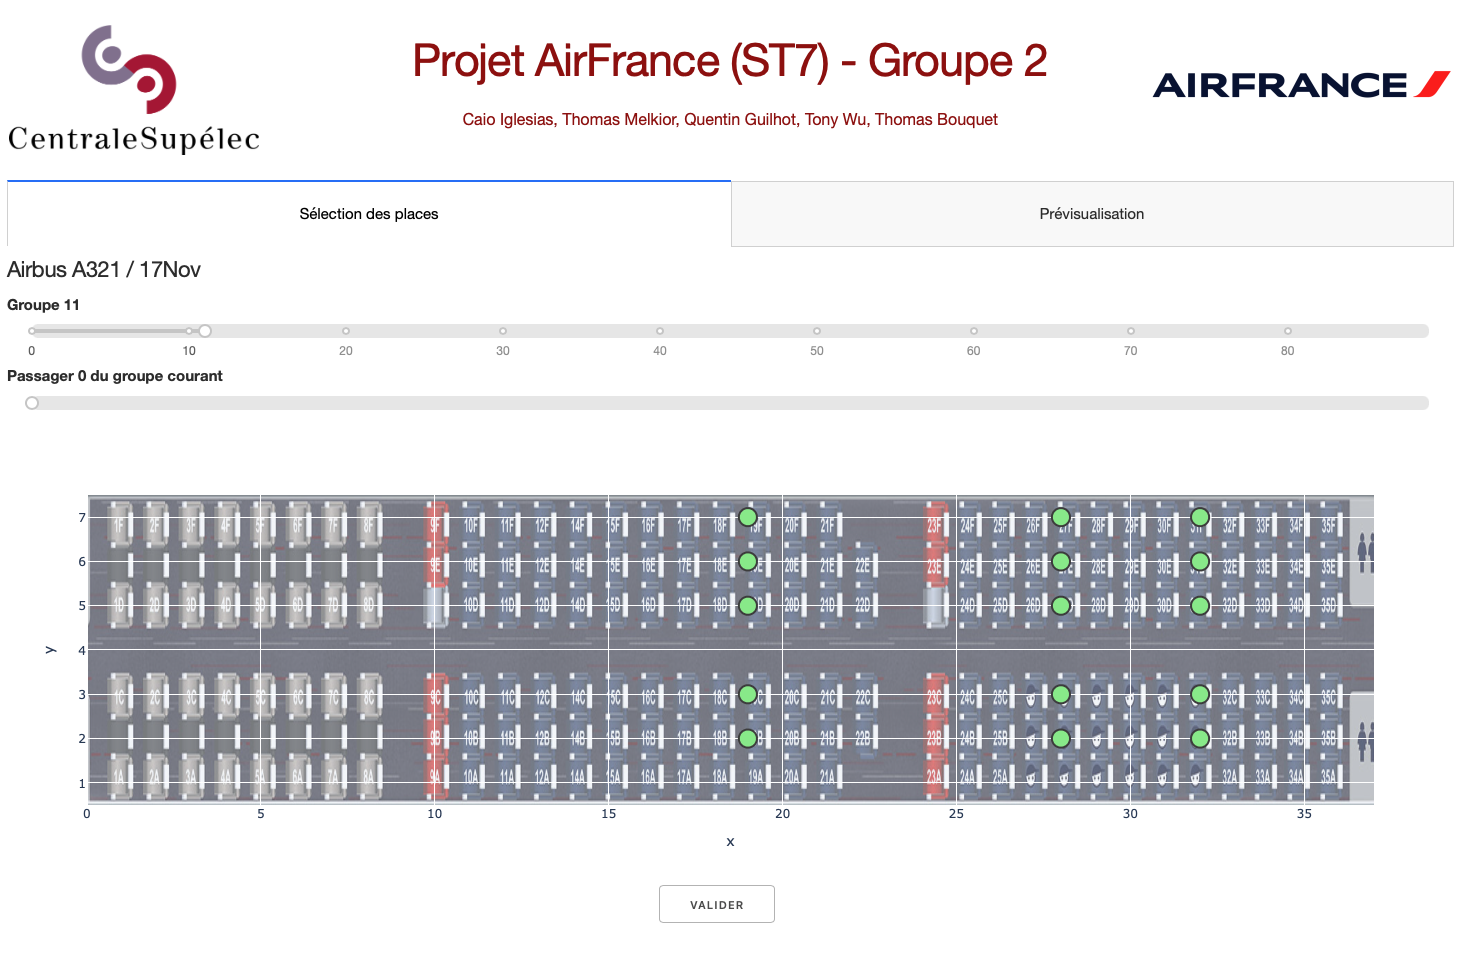This screenshot has height=963, width=1461.
Task: Set group slider to mark 40
Action: [660, 331]
